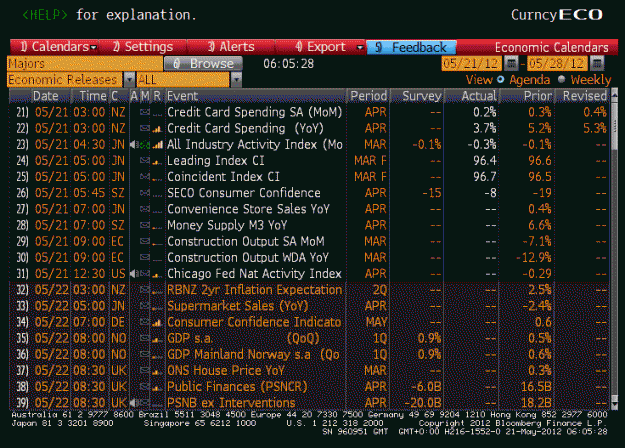Click relevance bar icon for Public Finances (PSNCR)

pos(157,387)
